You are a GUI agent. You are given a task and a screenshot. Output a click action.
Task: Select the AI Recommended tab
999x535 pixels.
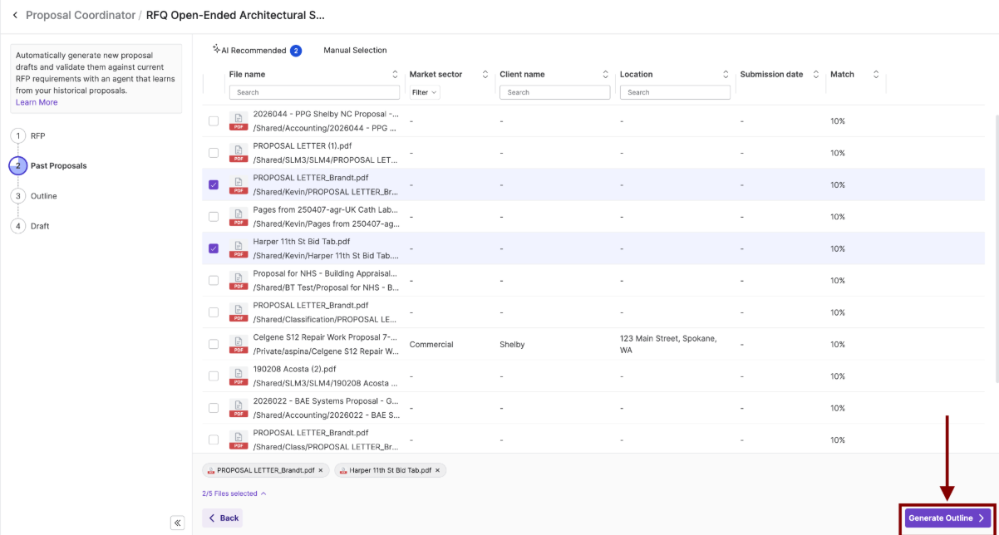pos(257,50)
